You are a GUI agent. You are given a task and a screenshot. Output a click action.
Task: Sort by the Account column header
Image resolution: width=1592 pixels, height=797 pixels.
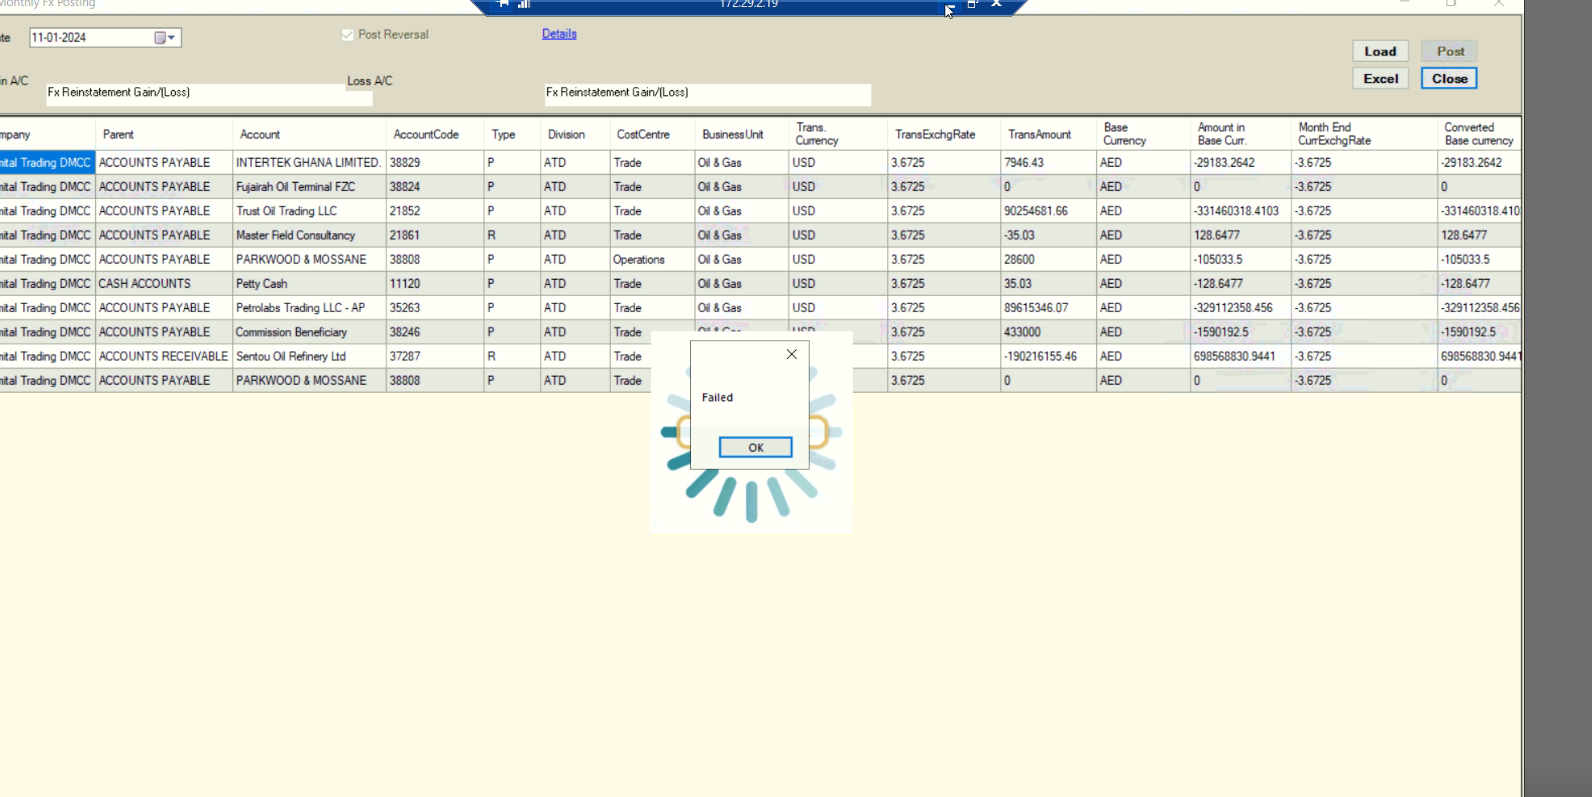260,134
